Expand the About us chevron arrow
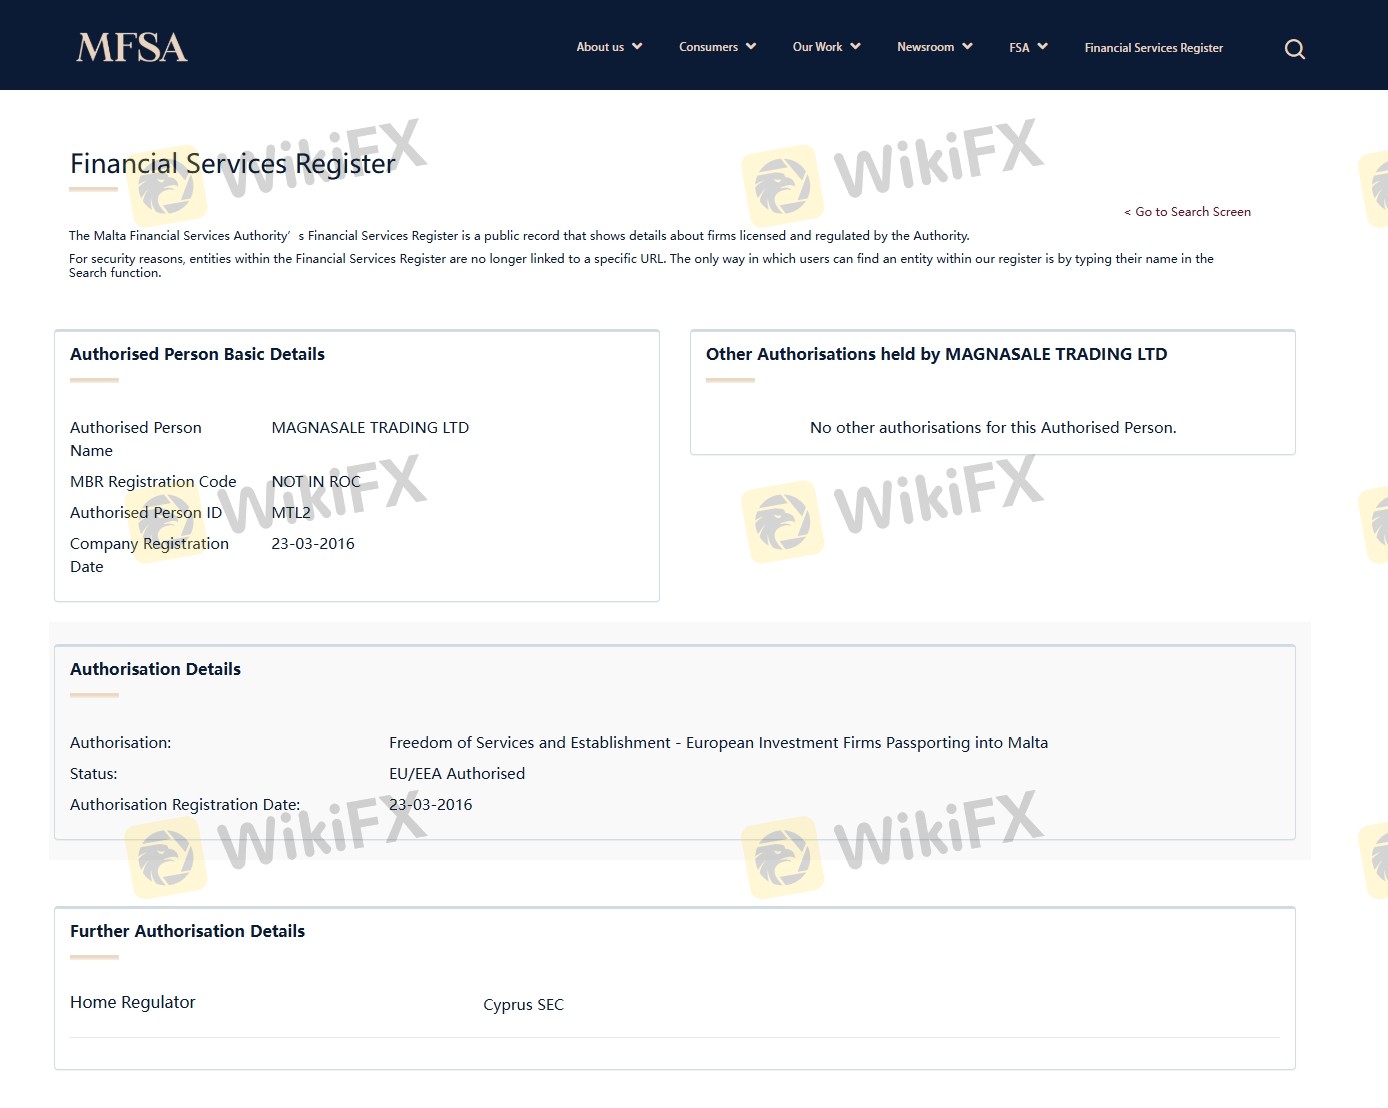This screenshot has height=1108, width=1388. coord(637,46)
